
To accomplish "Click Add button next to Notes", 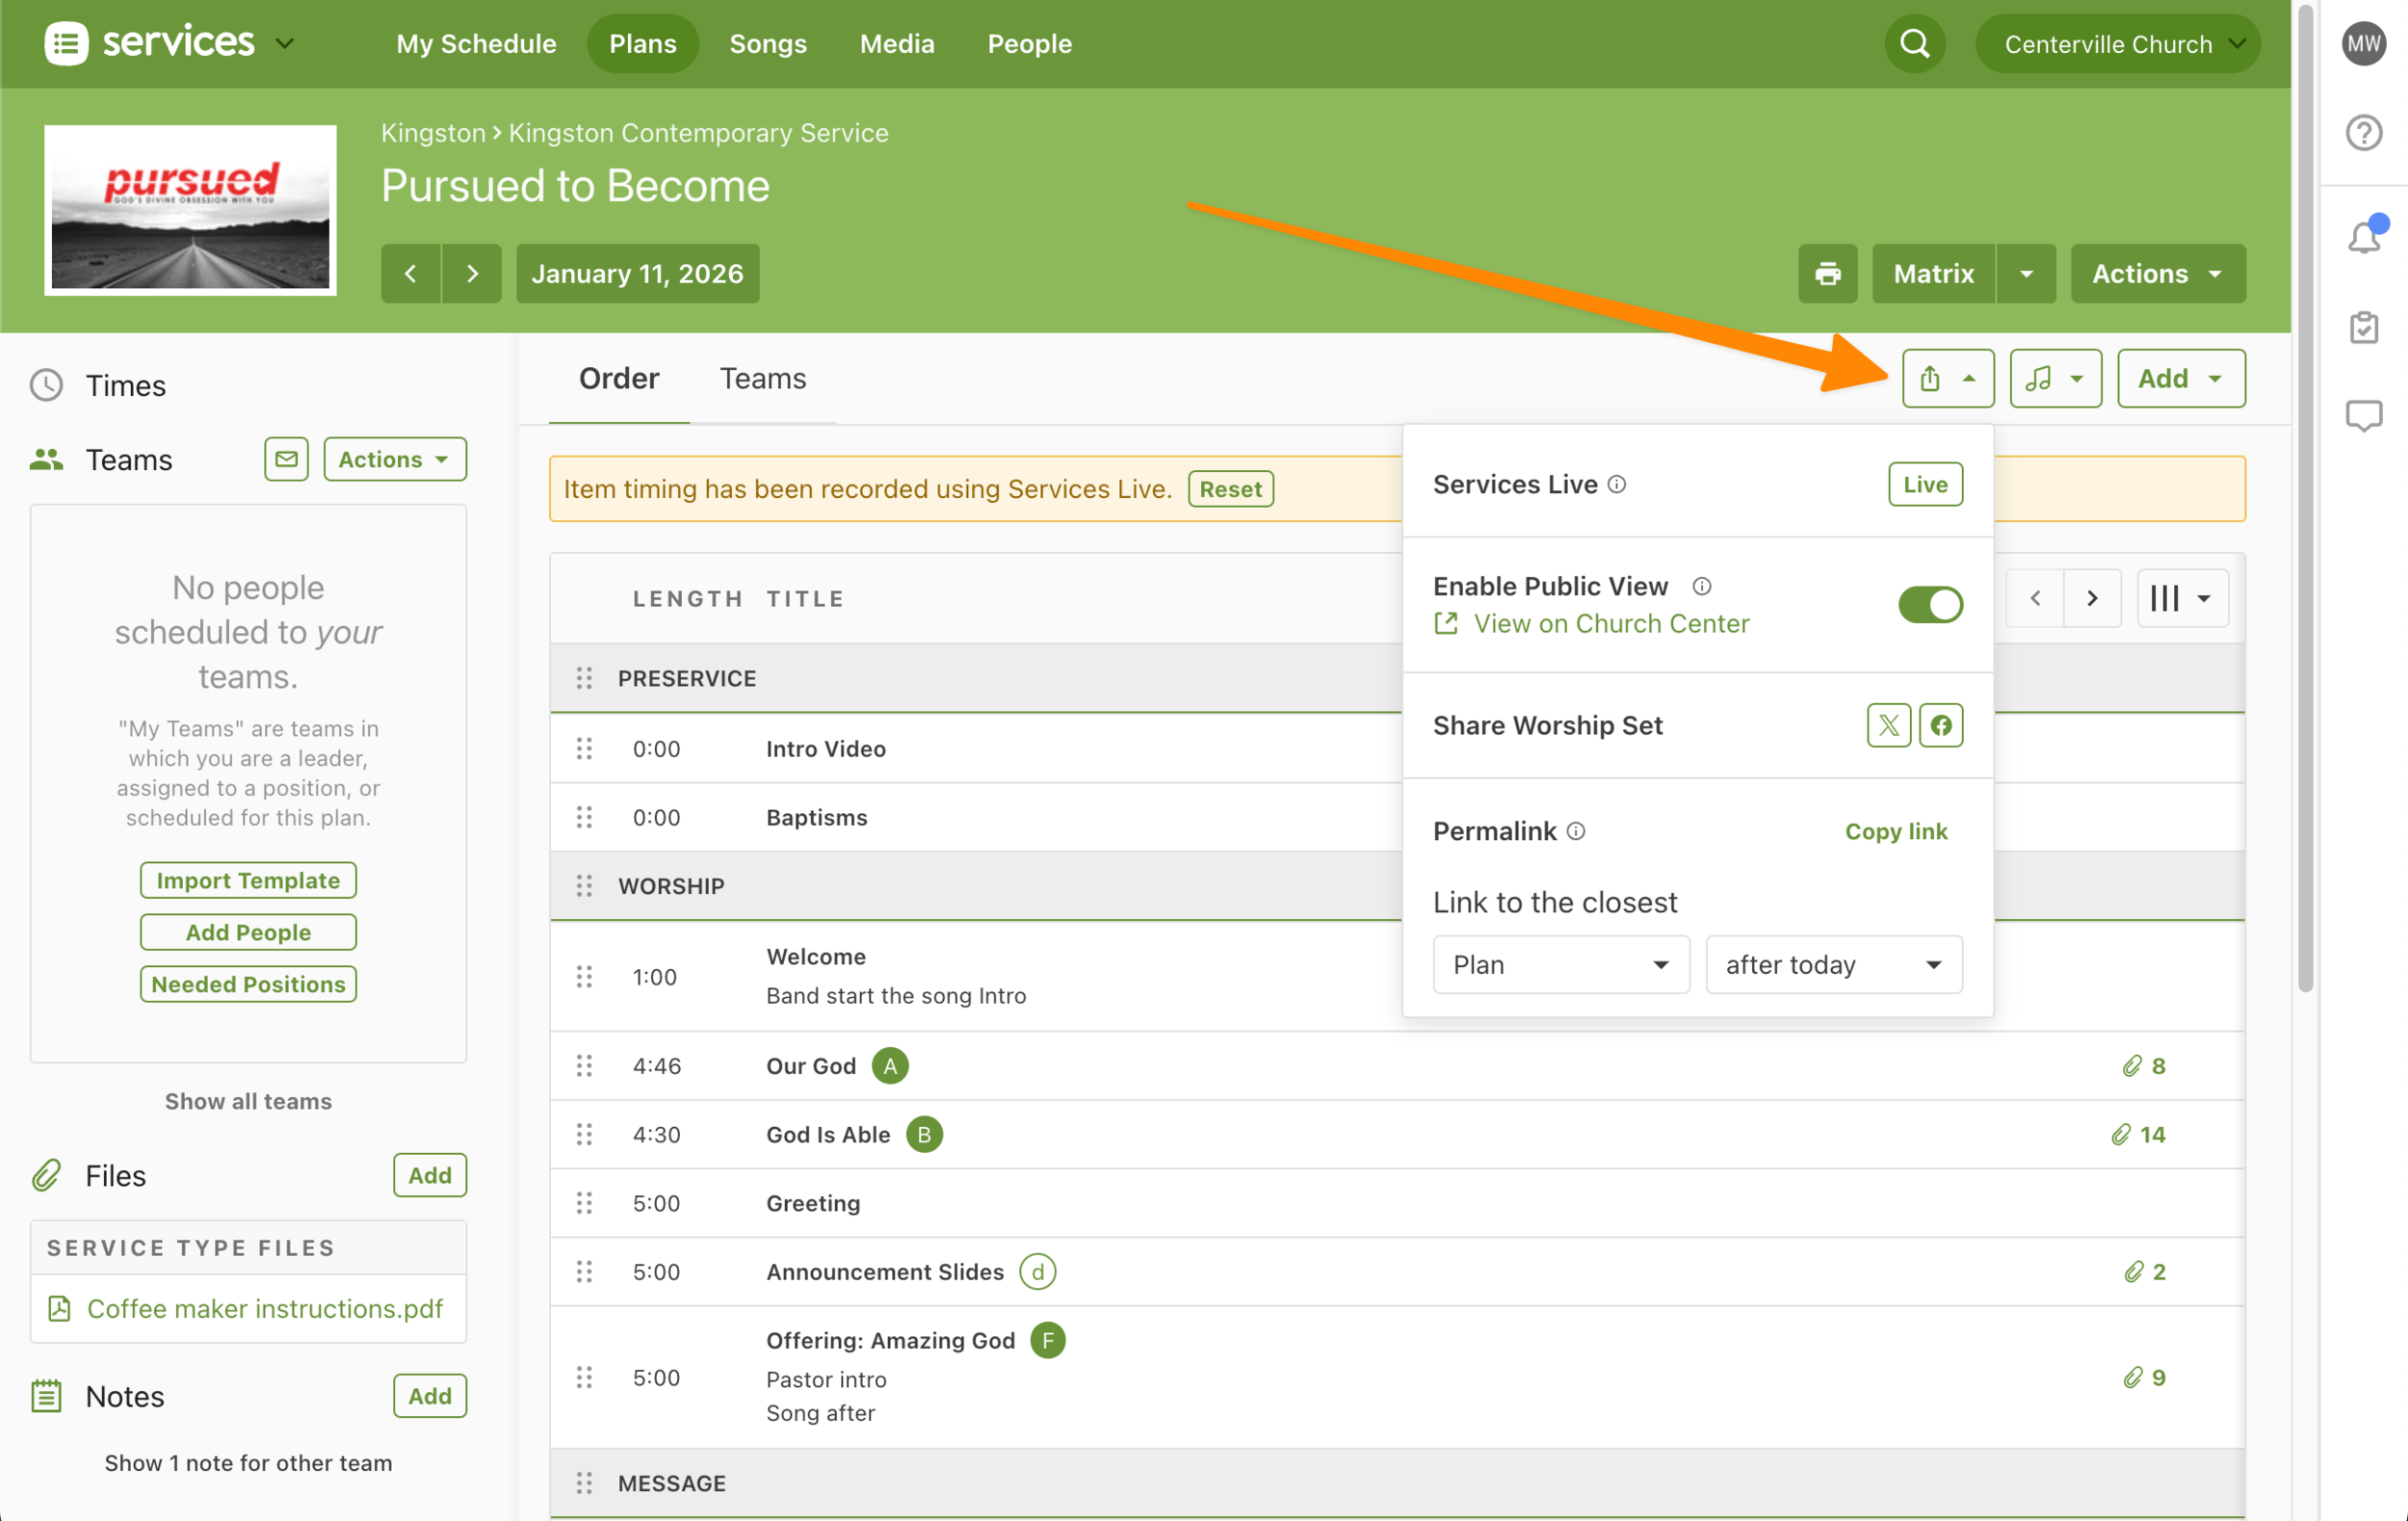I will (x=429, y=1396).
